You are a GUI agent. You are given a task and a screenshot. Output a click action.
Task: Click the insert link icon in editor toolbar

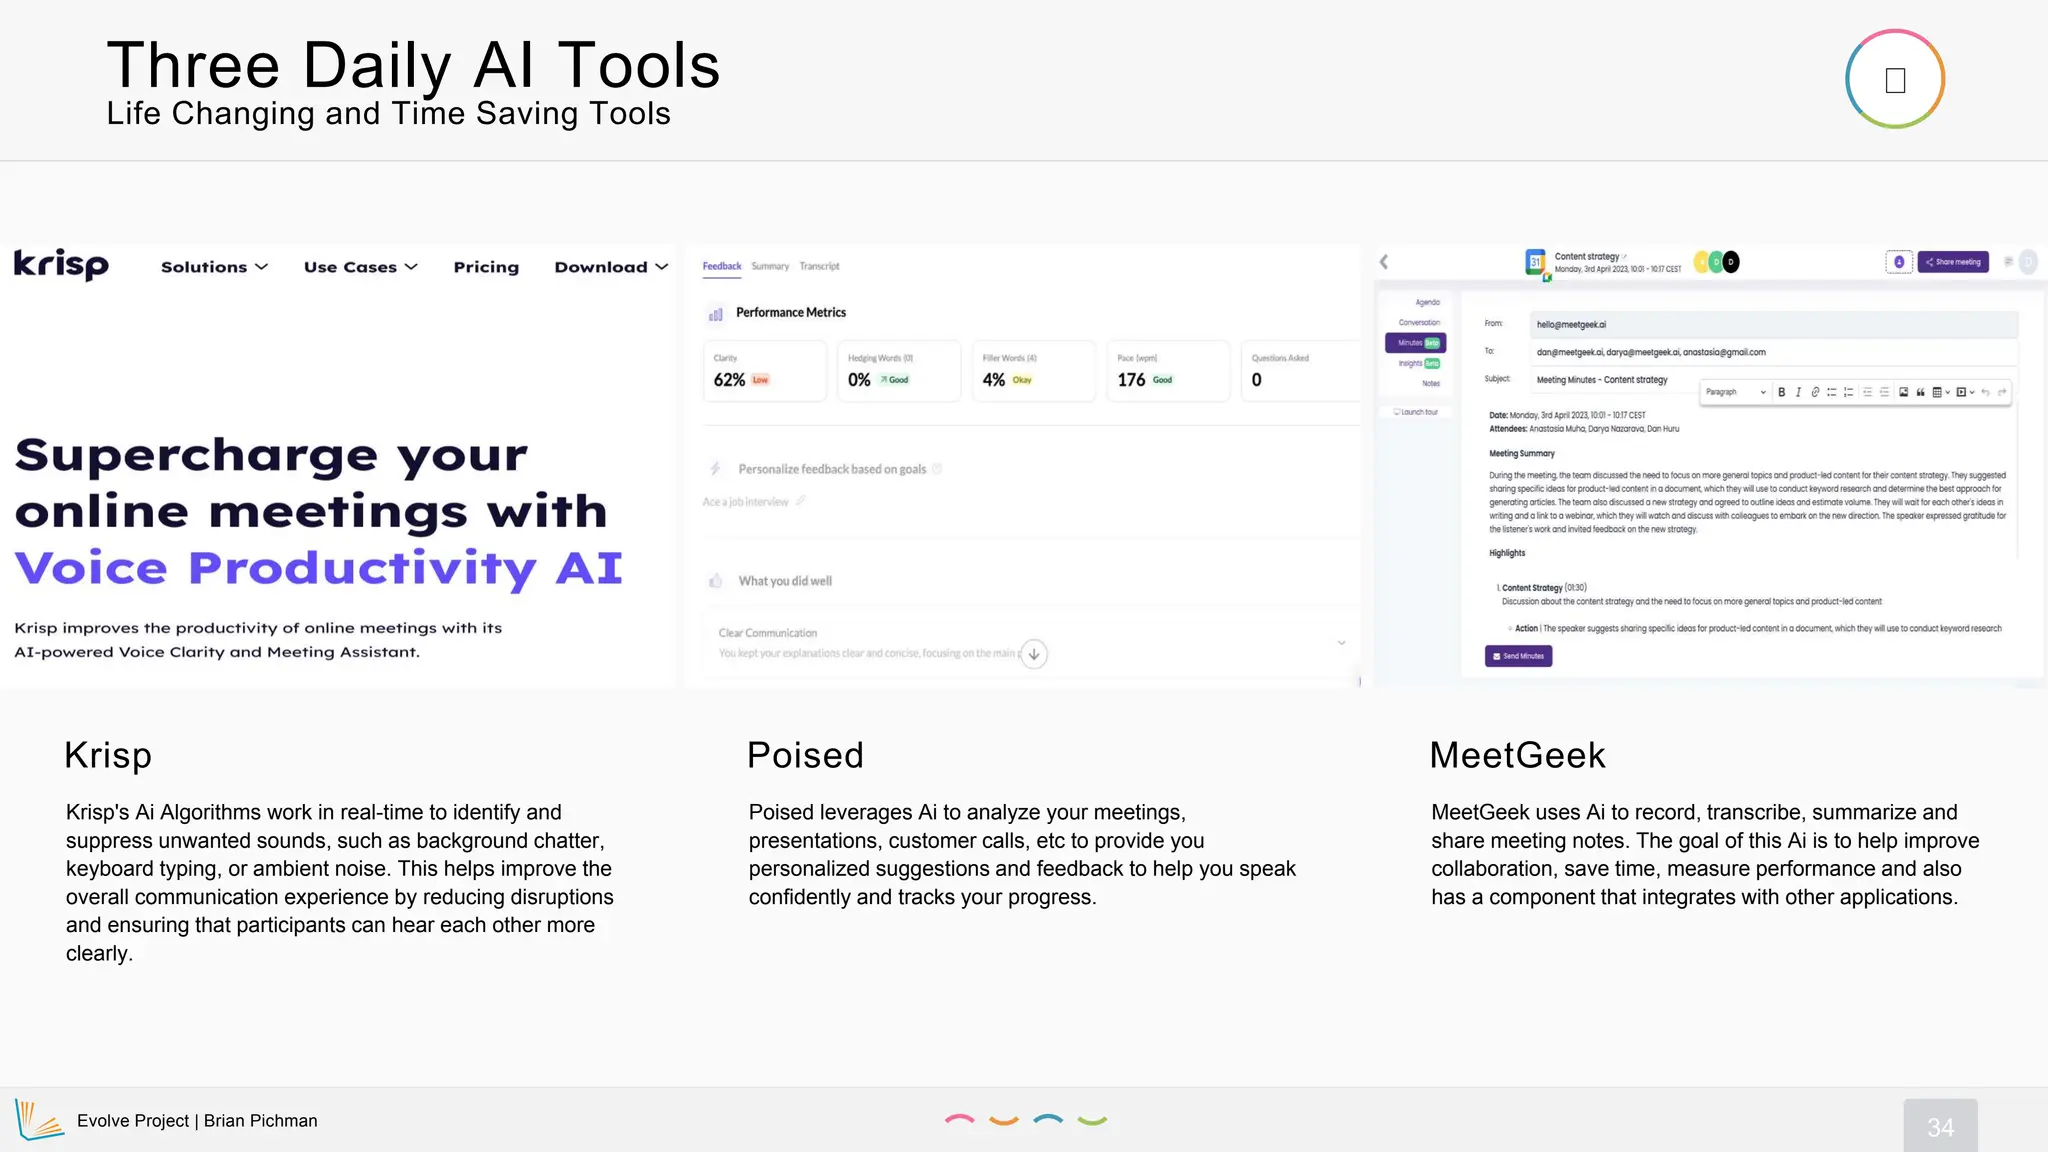click(1815, 392)
